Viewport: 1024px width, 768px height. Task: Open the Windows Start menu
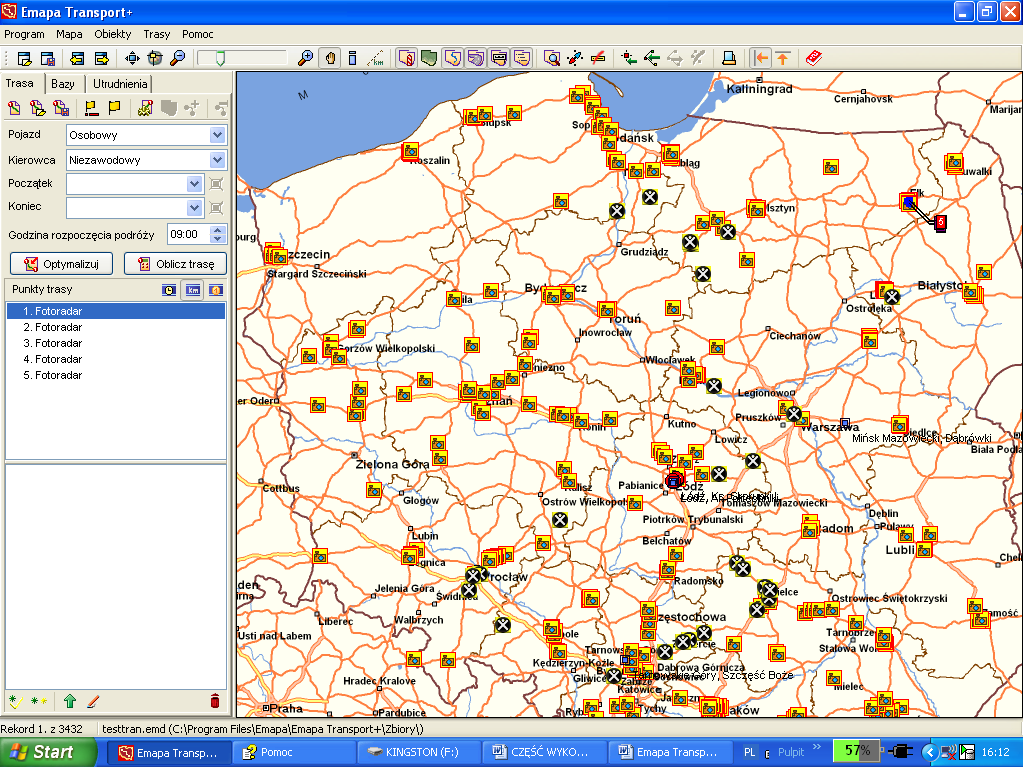tap(48, 752)
